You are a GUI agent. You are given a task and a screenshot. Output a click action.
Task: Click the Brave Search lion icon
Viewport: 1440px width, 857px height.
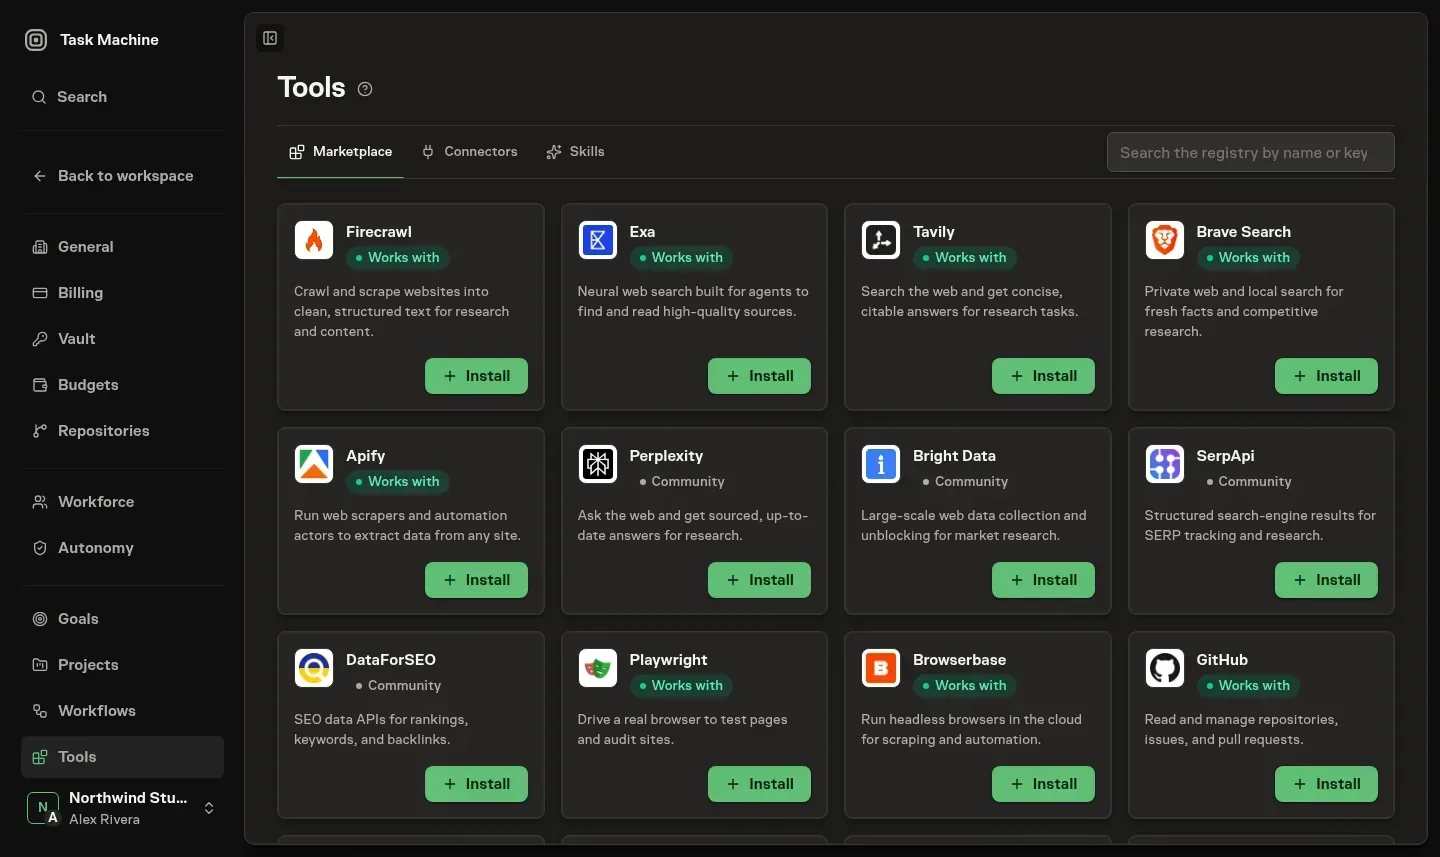1165,240
